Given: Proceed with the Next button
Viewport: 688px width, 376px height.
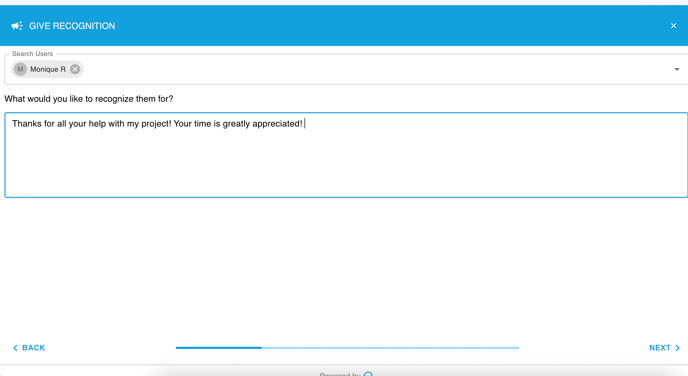Looking at the screenshot, I should click(664, 348).
